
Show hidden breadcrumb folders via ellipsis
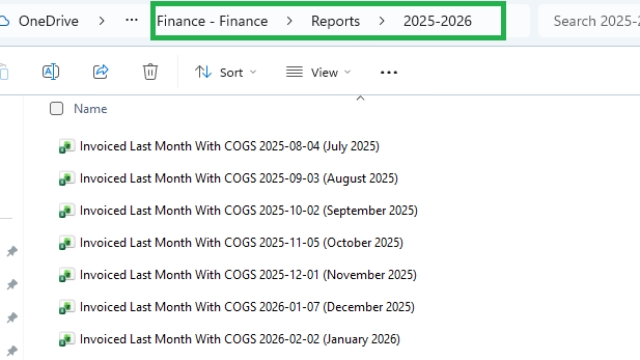coord(131,20)
